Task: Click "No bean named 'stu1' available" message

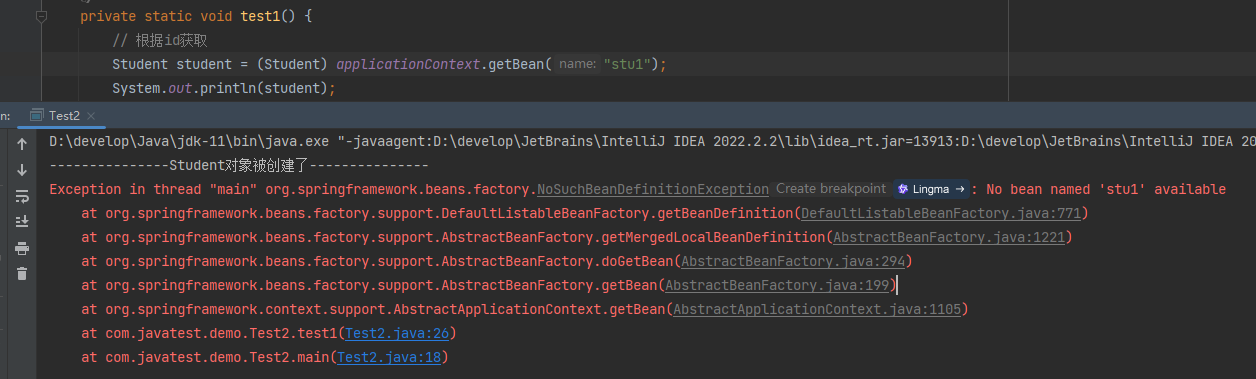Action: [1105, 189]
